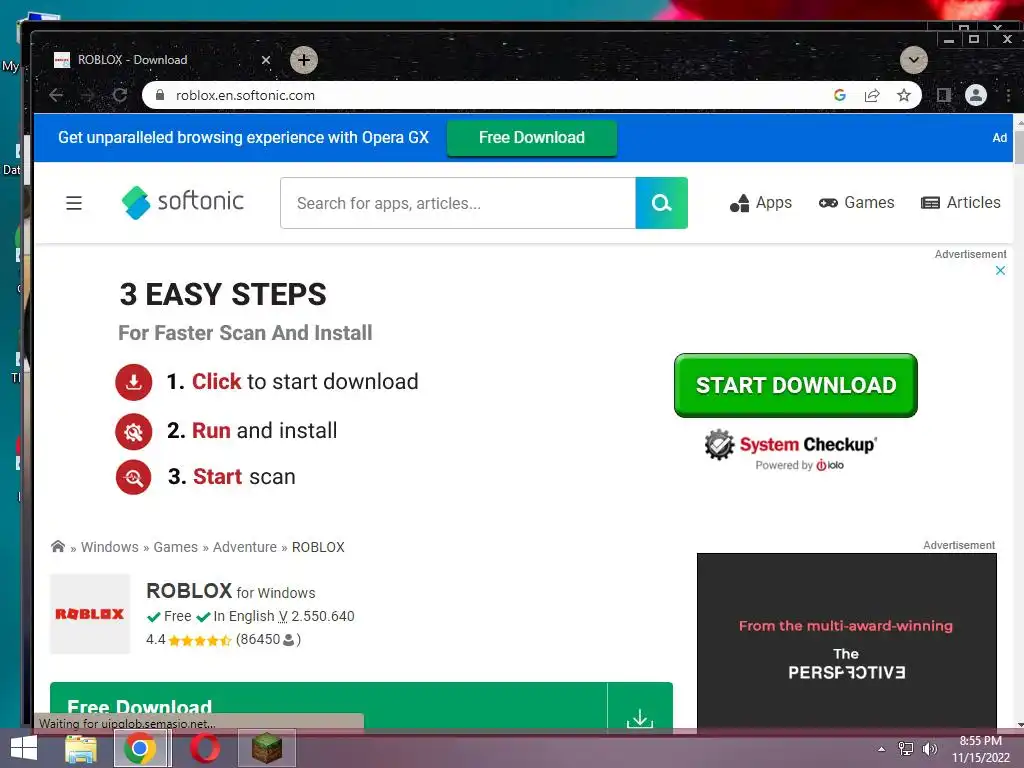Image resolution: width=1024 pixels, height=768 pixels.
Task: Click the 86450 user reviews count
Action: coord(268,639)
